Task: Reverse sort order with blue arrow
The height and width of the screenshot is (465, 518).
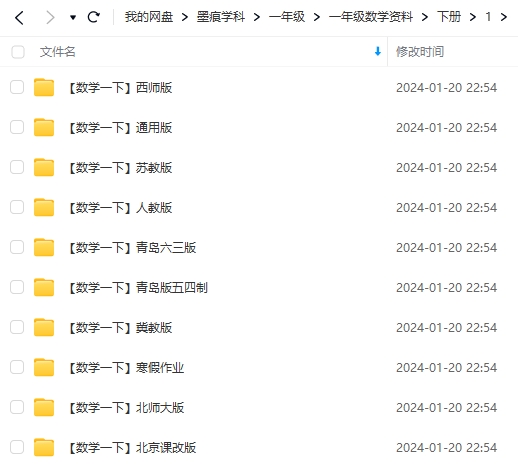Action: click(378, 51)
